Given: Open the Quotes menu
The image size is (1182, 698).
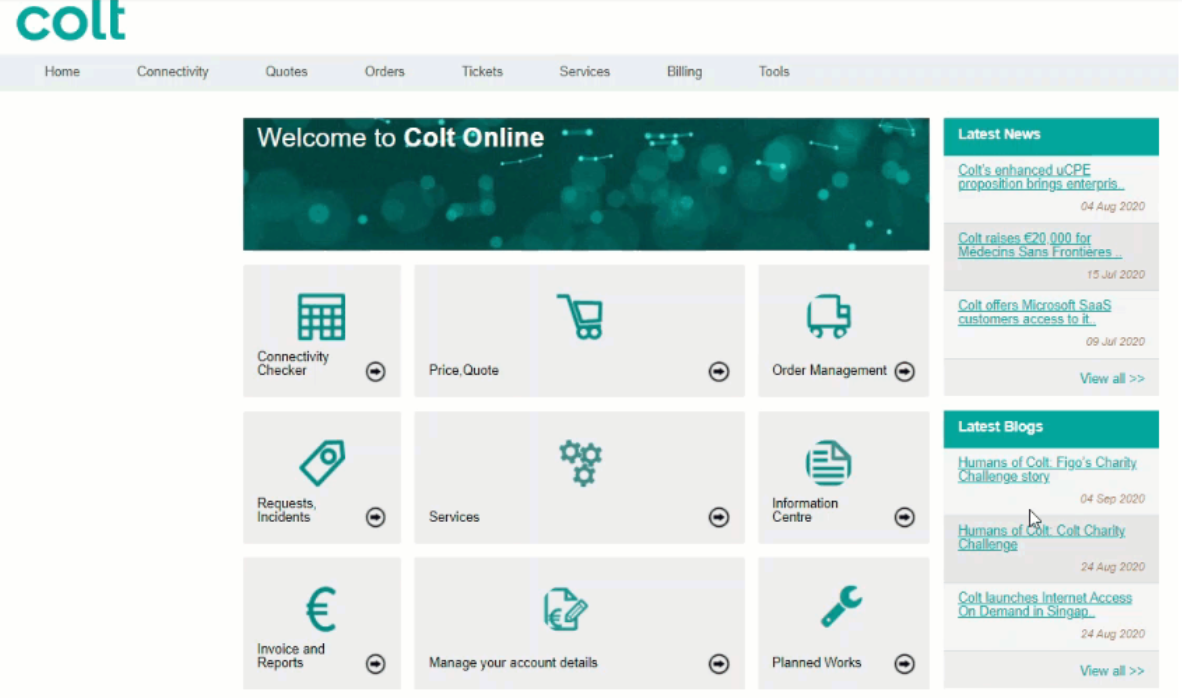Looking at the screenshot, I should pos(286,72).
